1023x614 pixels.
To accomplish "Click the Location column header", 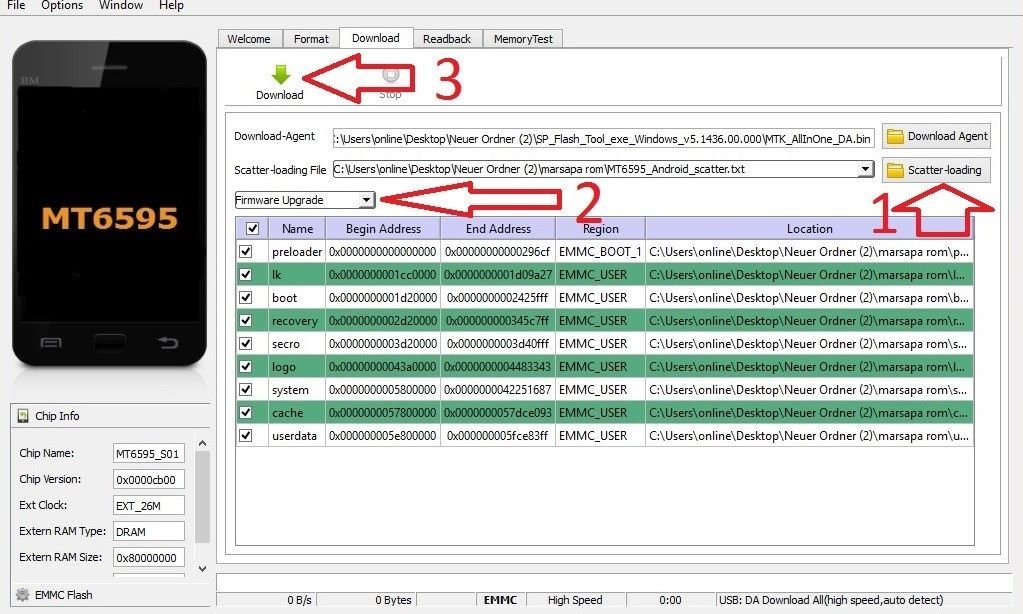I will click(x=810, y=228).
